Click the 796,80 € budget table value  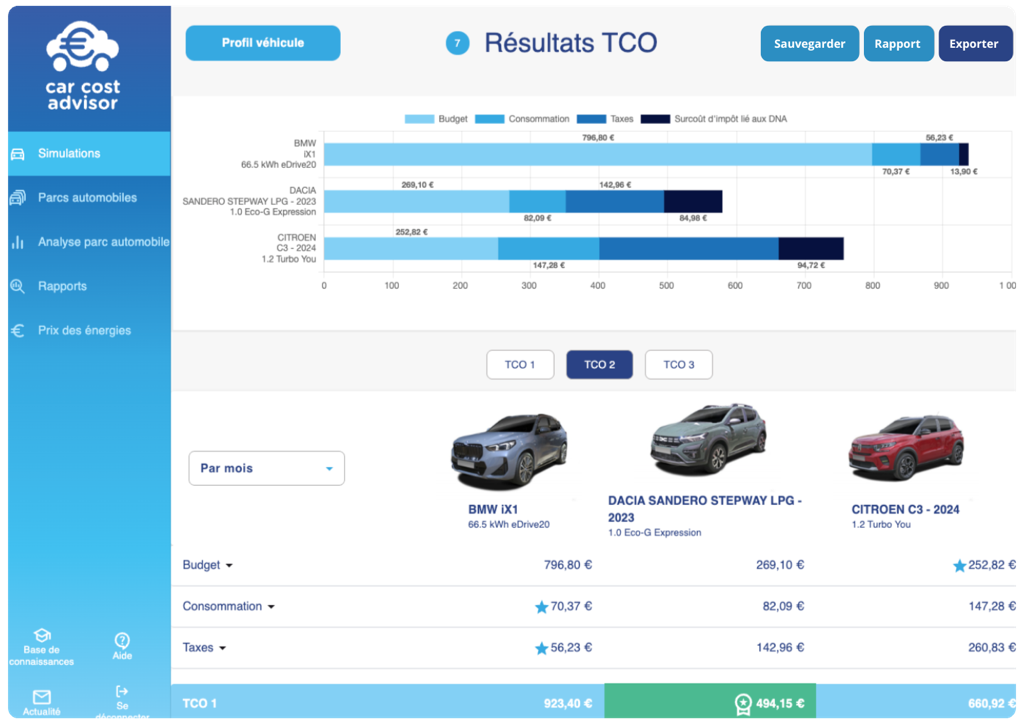(x=568, y=565)
